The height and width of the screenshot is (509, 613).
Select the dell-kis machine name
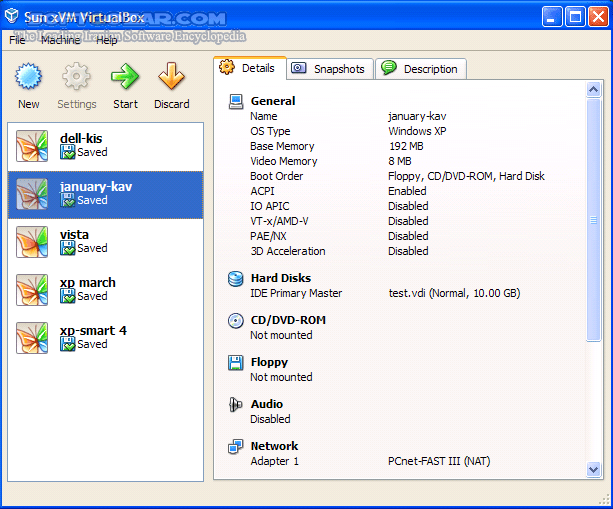coord(81,138)
